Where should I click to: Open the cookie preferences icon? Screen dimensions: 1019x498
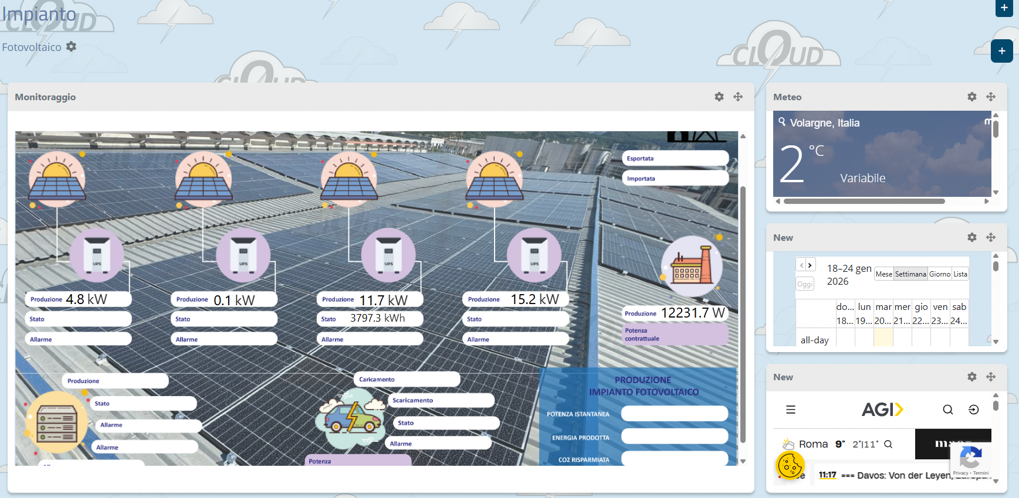pos(790,465)
